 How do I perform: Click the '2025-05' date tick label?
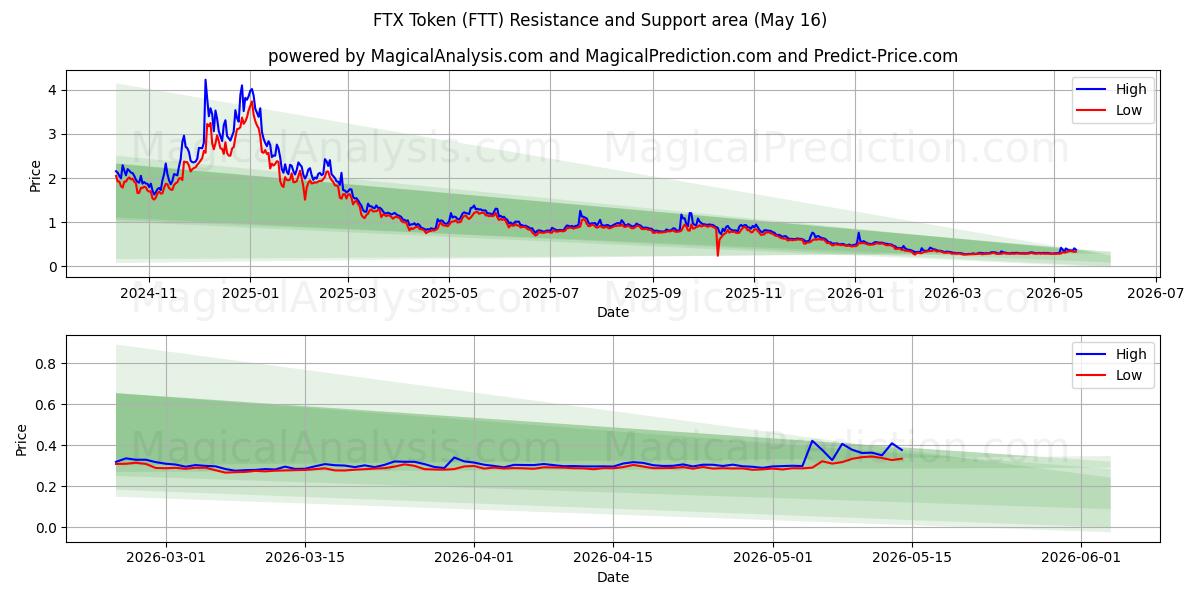449,293
